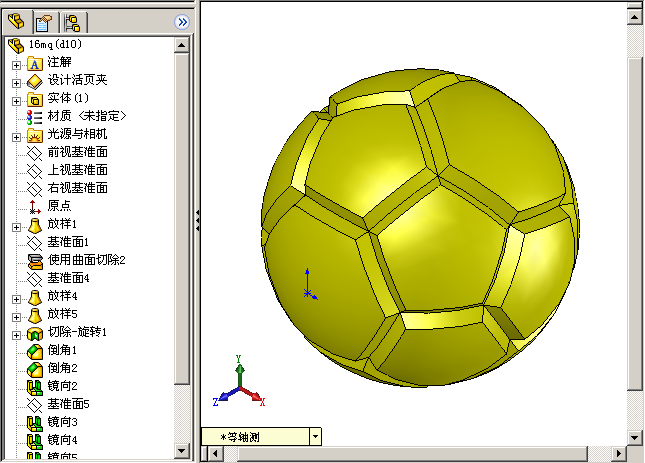Open the FeatureManager design tree tab
Viewport: 645px width, 463px height.
pyautogui.click(x=17, y=21)
